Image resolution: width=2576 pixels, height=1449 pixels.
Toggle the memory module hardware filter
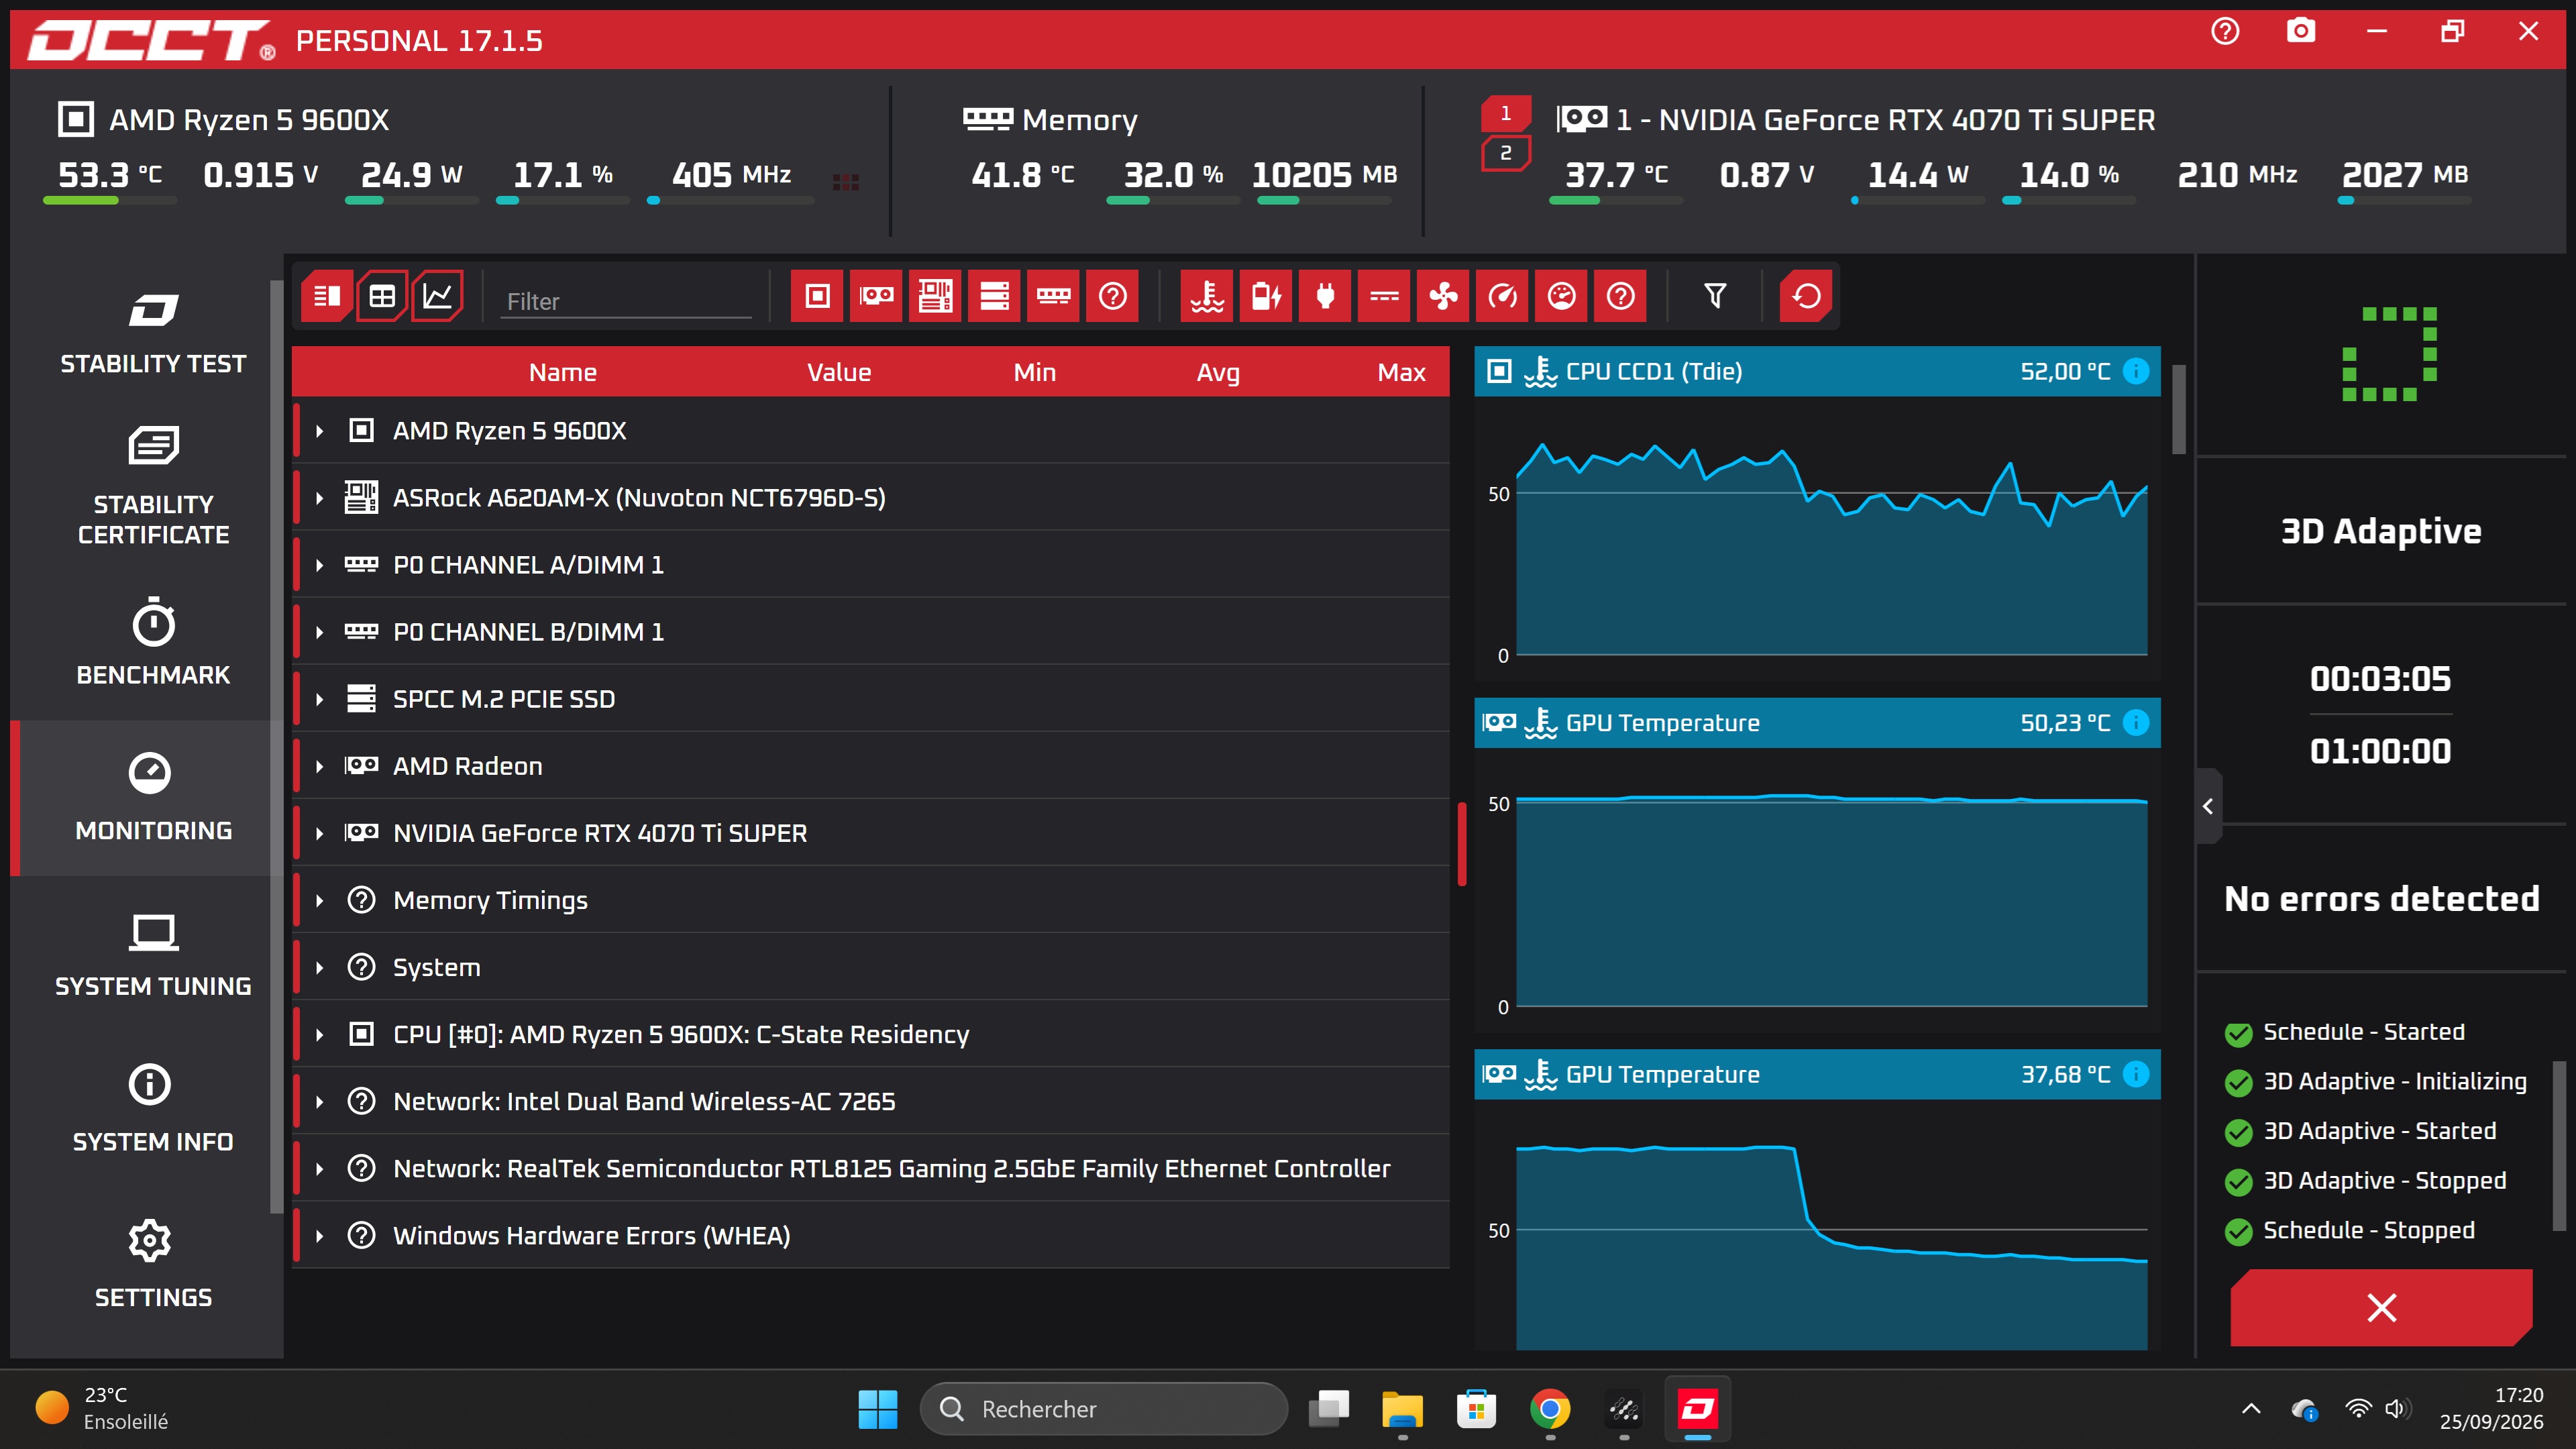pyautogui.click(x=1053, y=296)
